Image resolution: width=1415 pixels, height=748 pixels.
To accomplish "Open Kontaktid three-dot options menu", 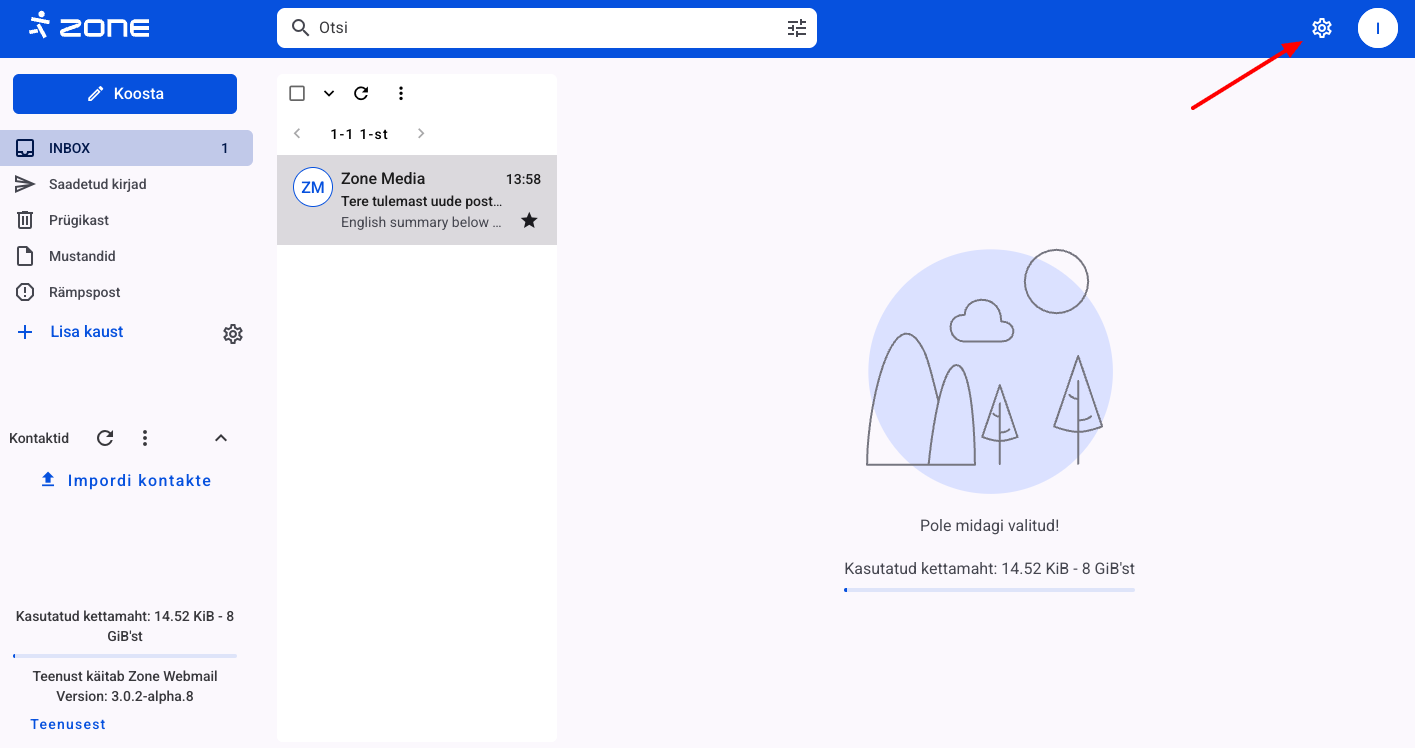I will [x=145, y=438].
